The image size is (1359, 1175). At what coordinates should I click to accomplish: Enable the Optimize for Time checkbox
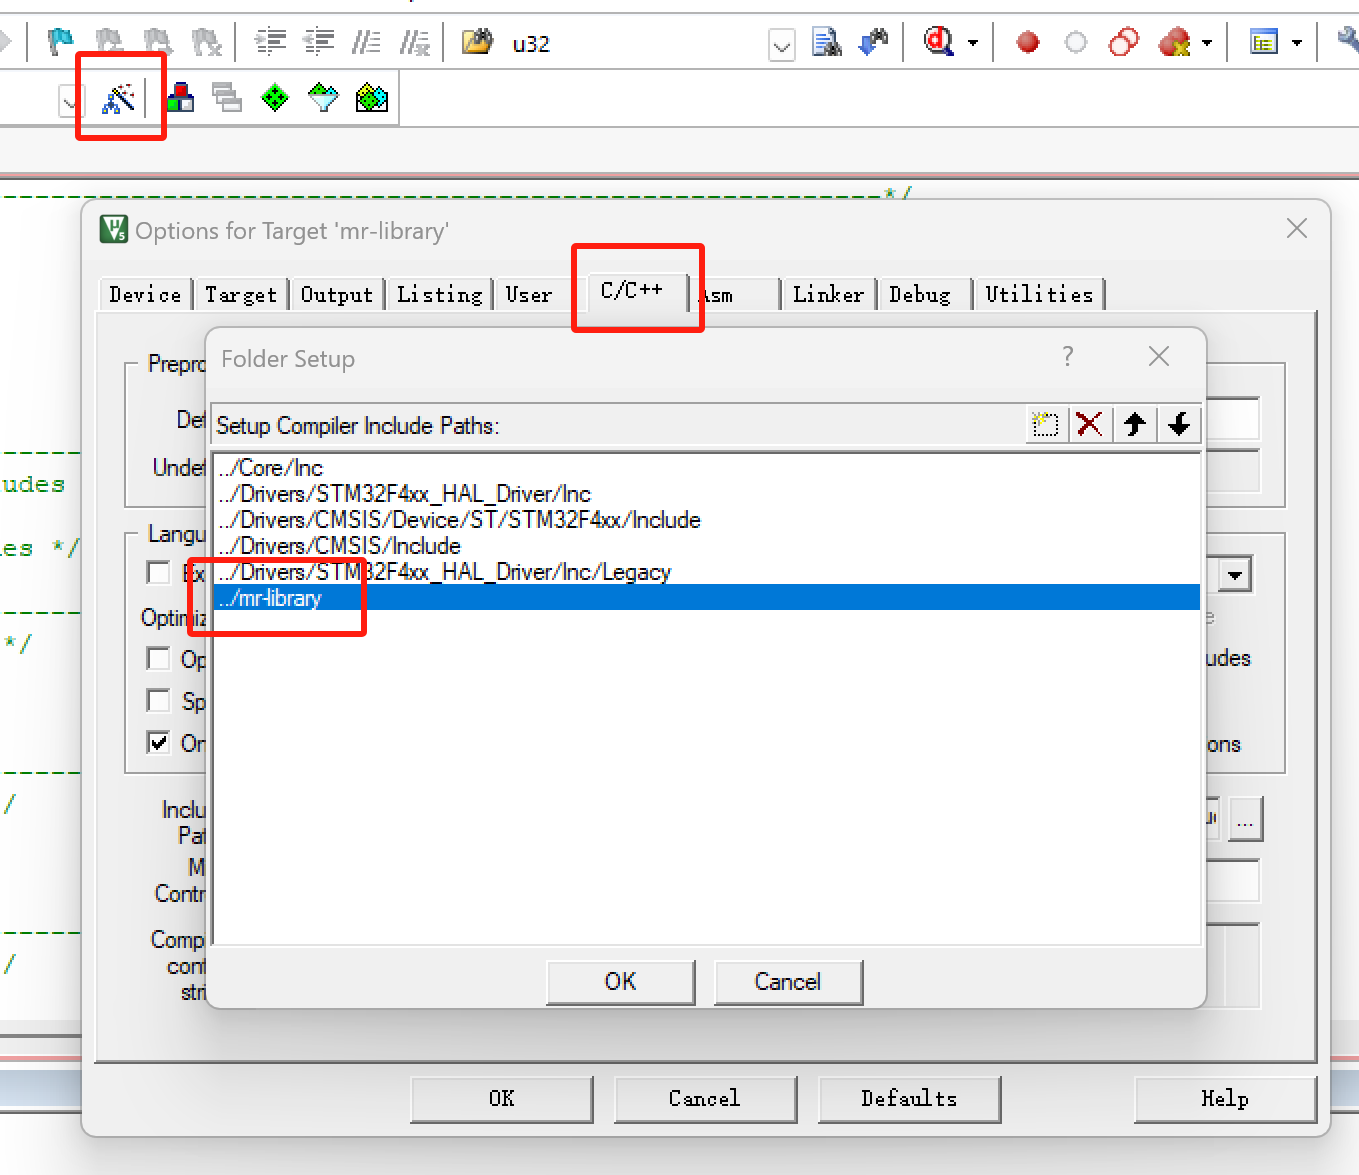(158, 659)
